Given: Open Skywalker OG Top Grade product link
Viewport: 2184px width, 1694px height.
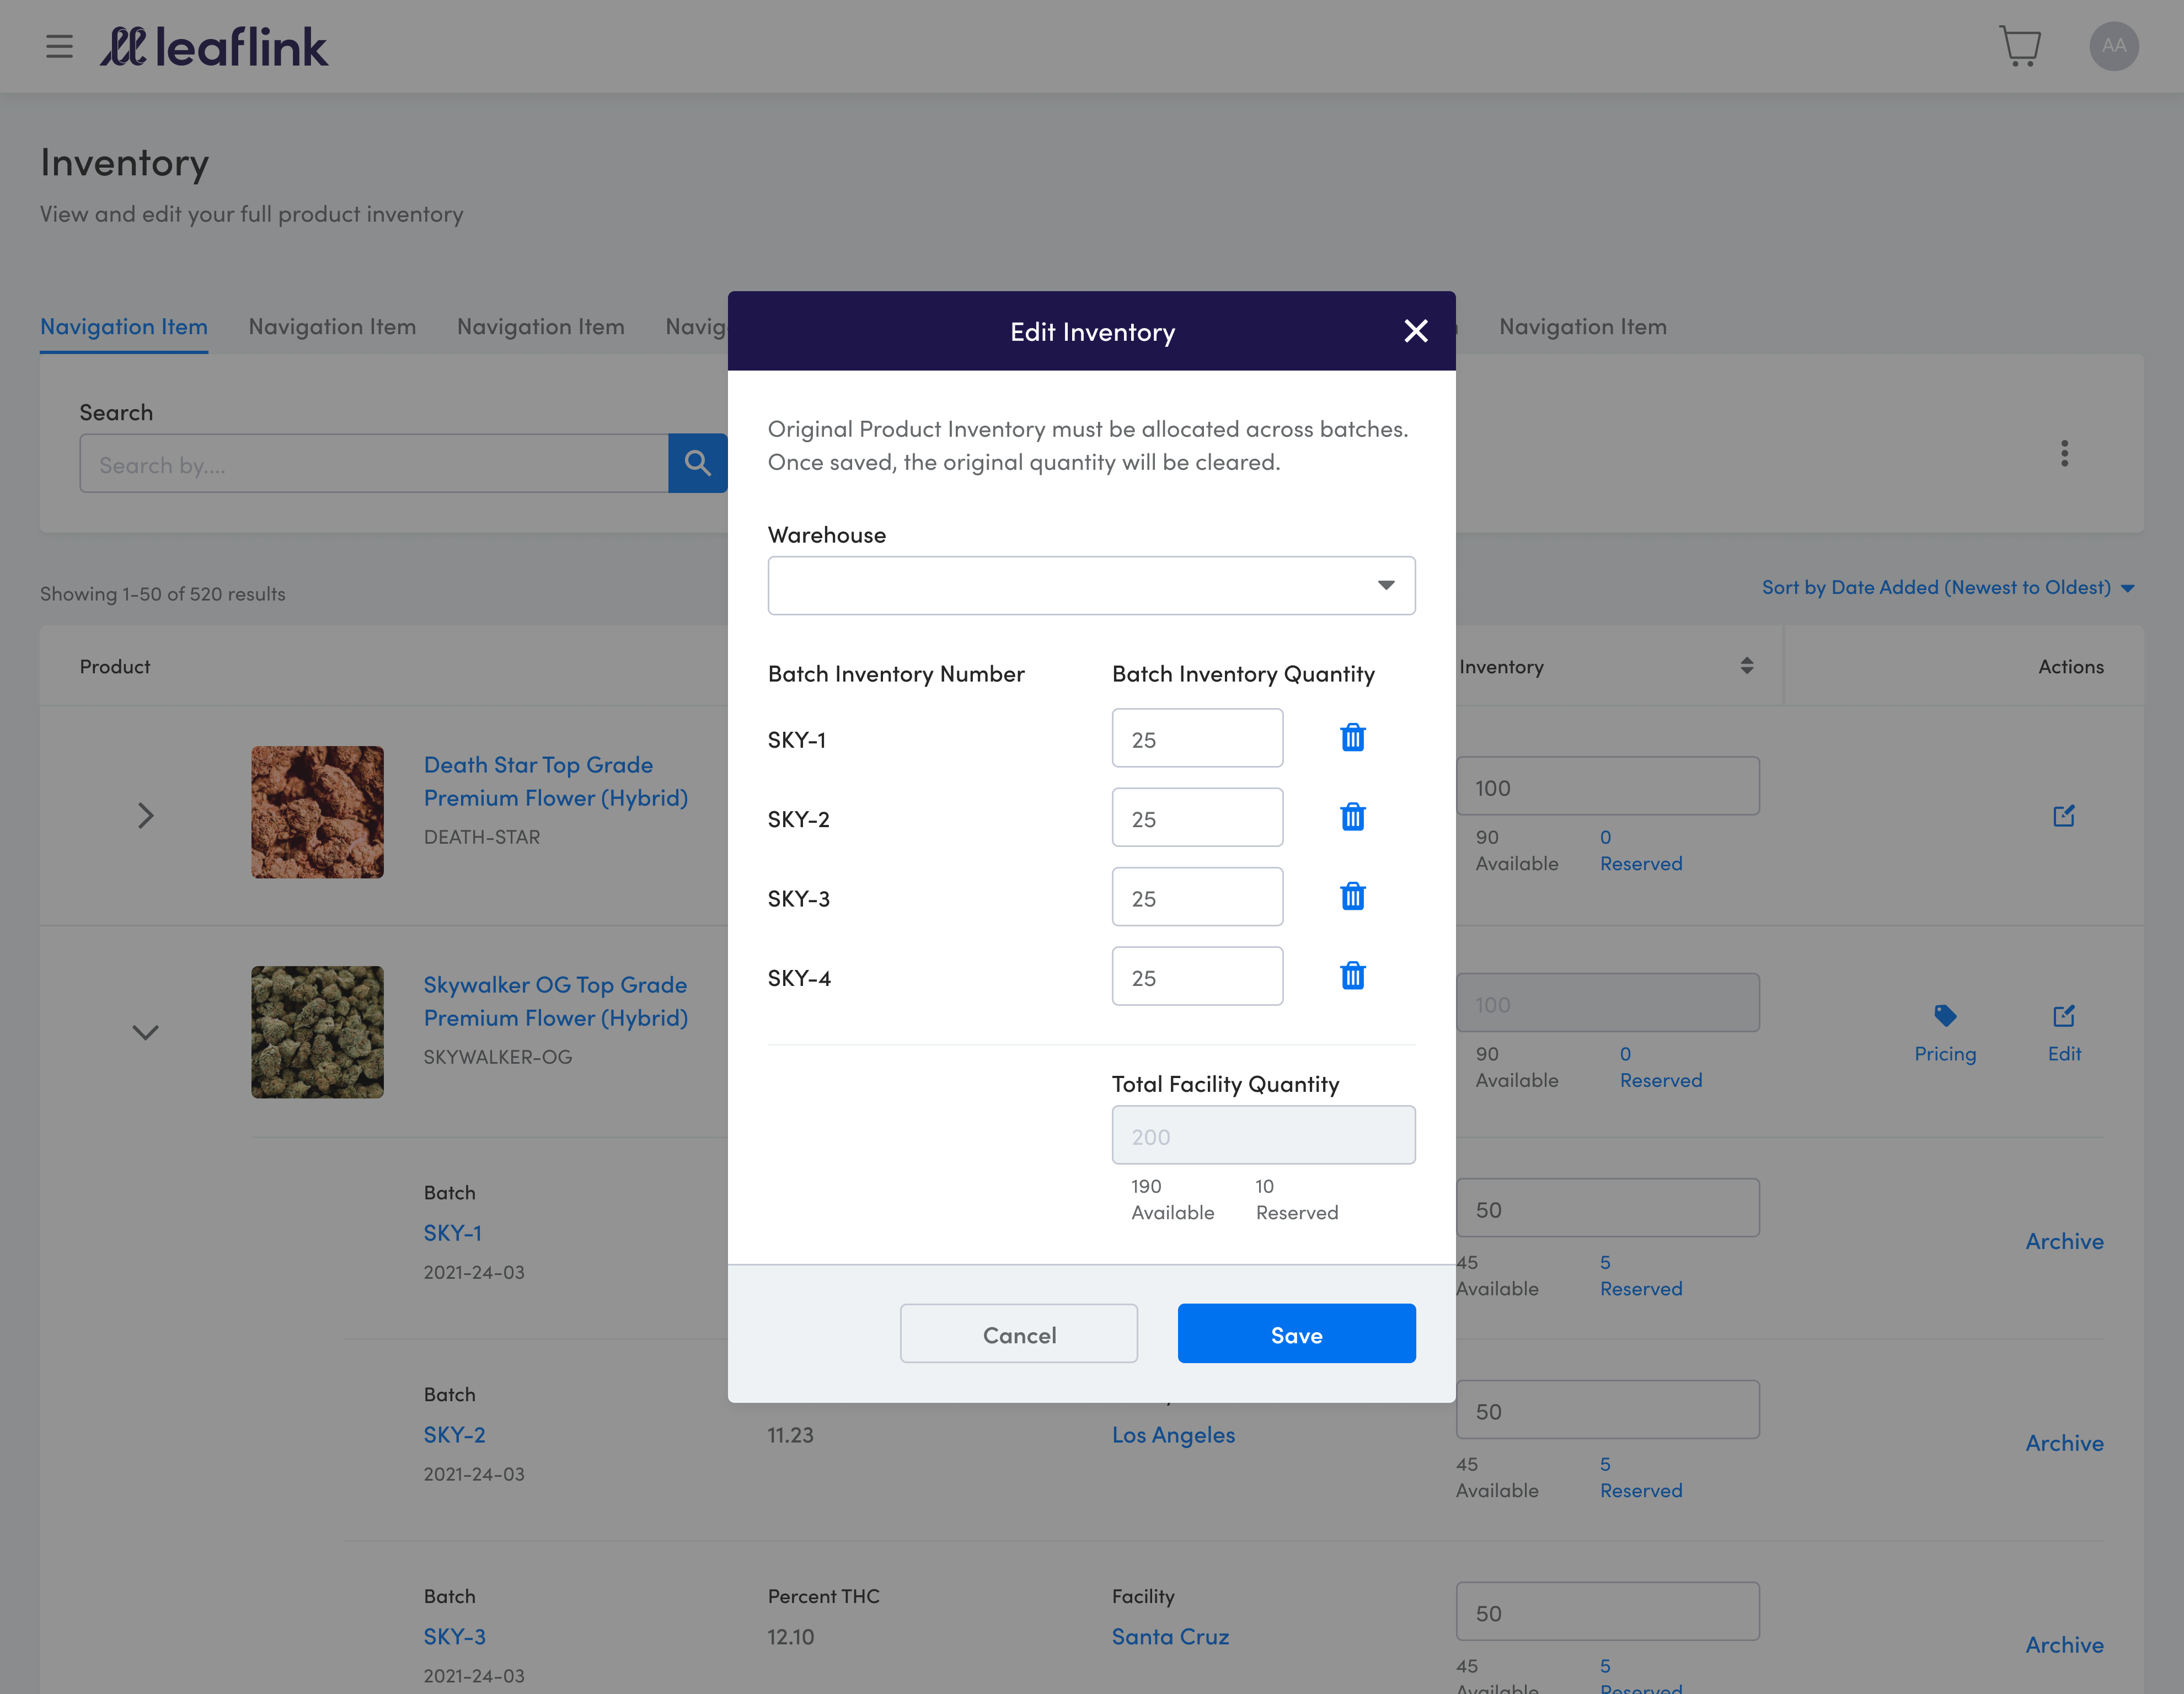Looking at the screenshot, I should point(556,1001).
